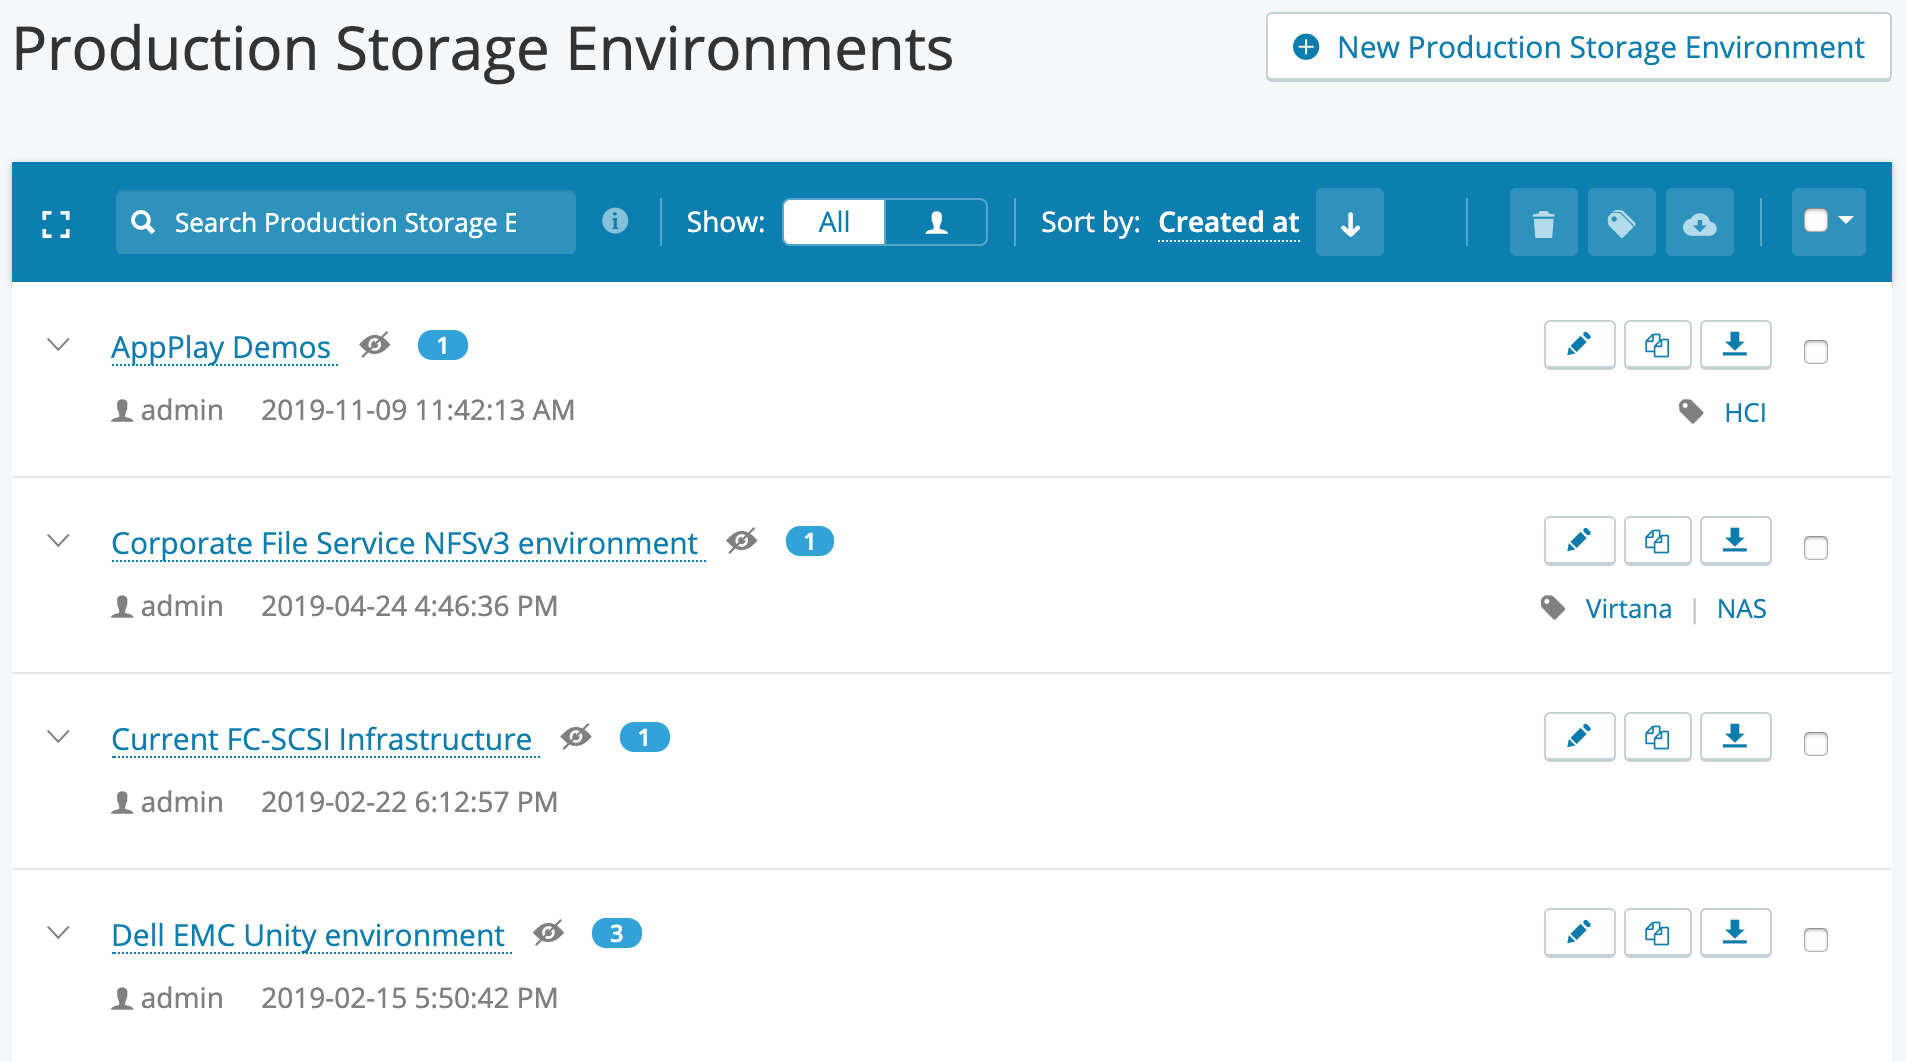
Task: Click count badge for Corporate File Service
Action: (x=810, y=541)
